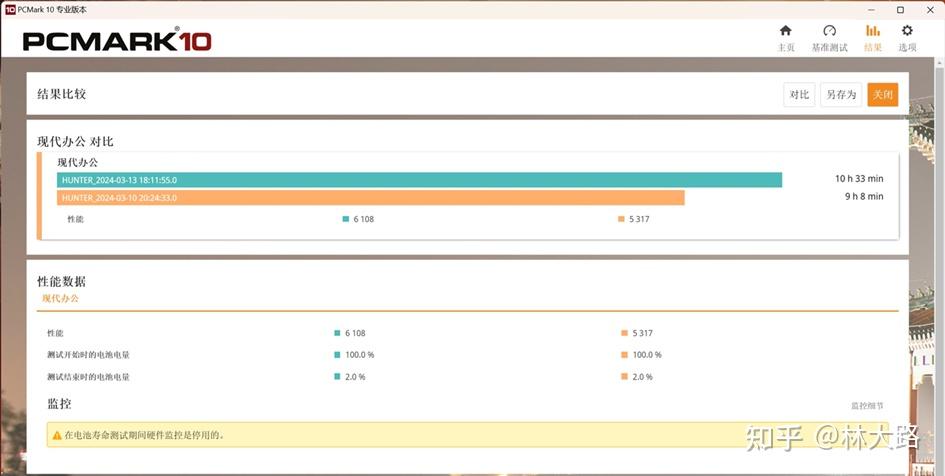The image size is (945, 476).
Task: Click the 对比 compare button
Action: pyautogui.click(x=799, y=95)
